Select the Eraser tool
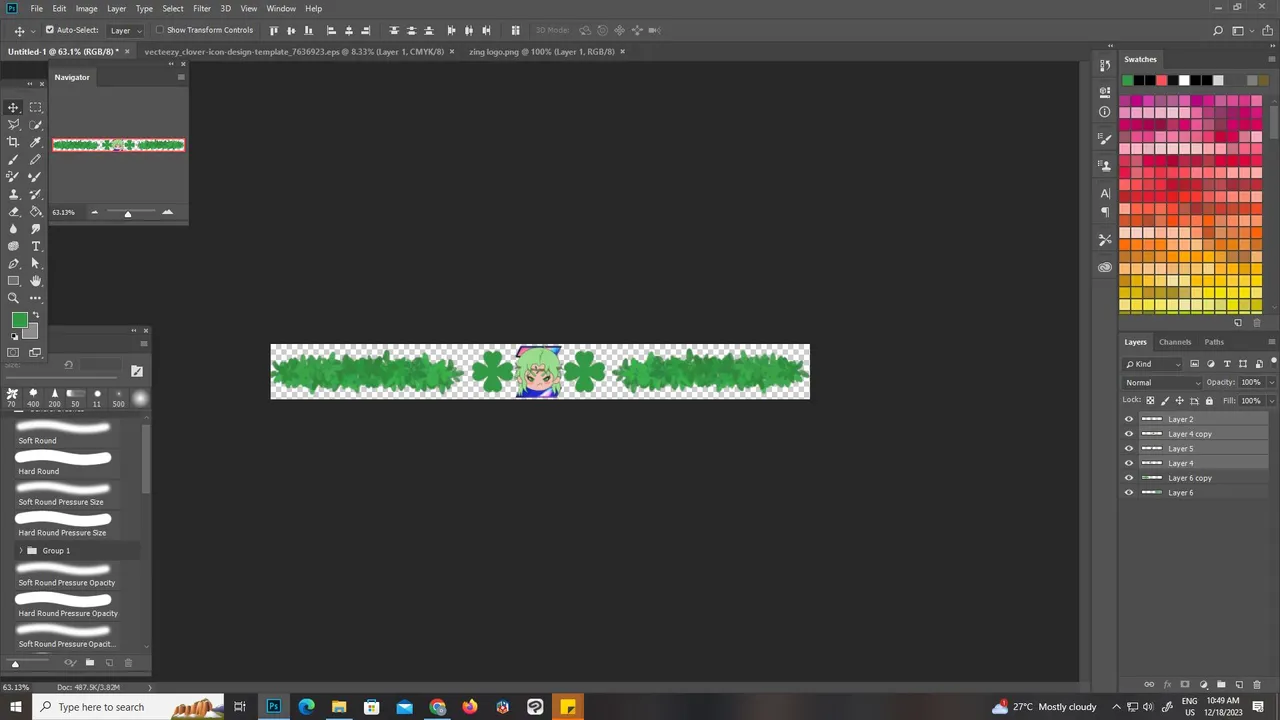The image size is (1280, 720). pos(13,211)
